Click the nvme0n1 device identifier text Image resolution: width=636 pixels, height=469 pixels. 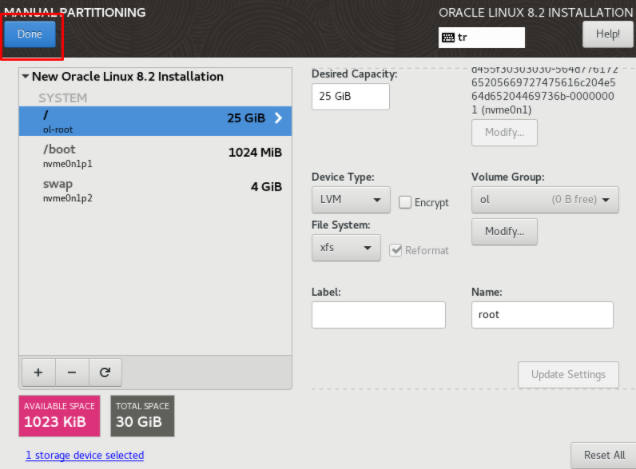543,90
